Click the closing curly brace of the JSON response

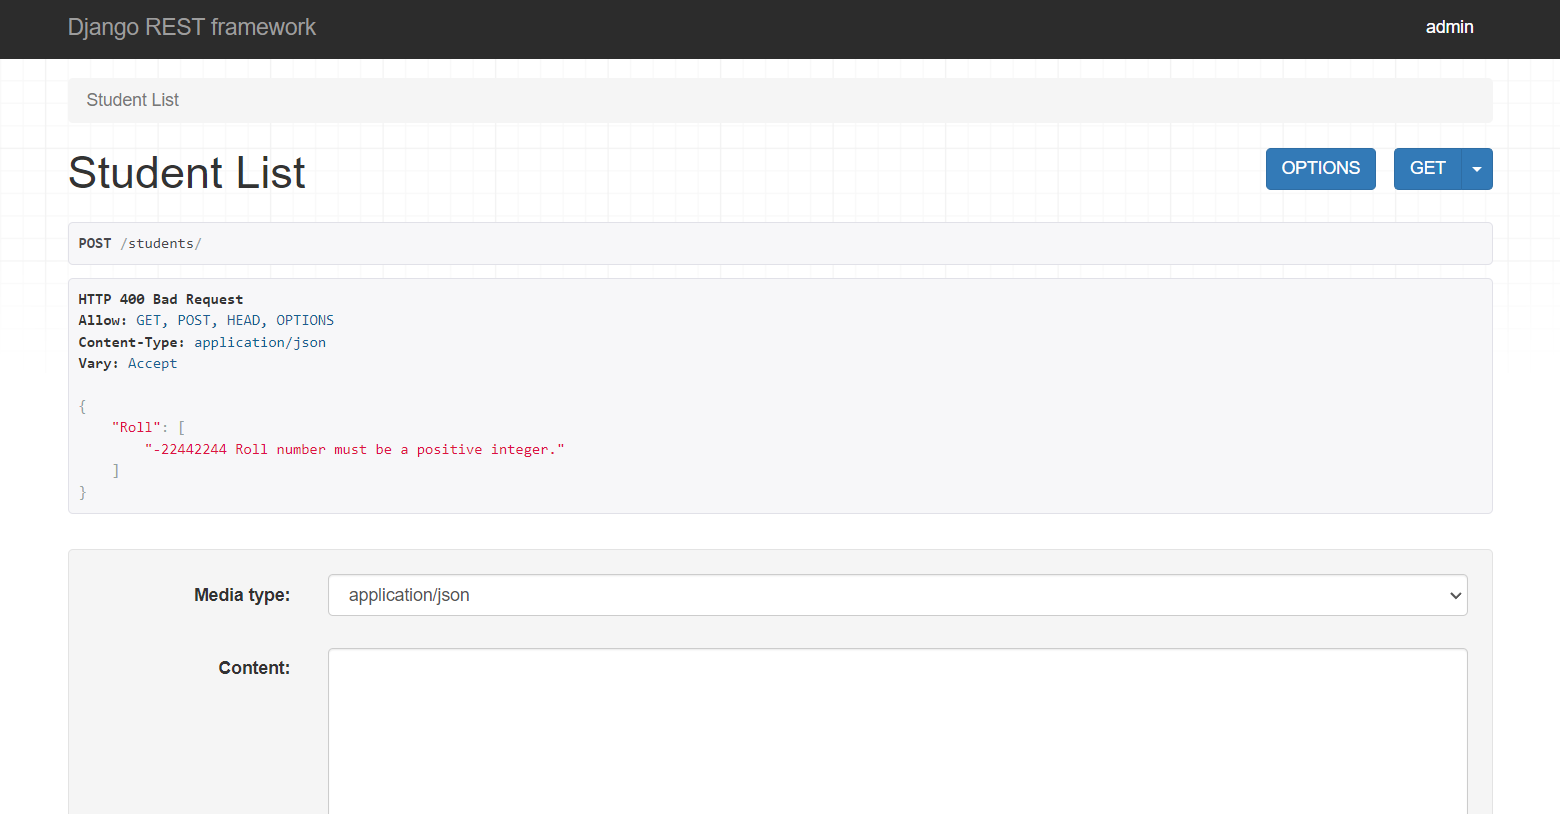click(x=83, y=492)
